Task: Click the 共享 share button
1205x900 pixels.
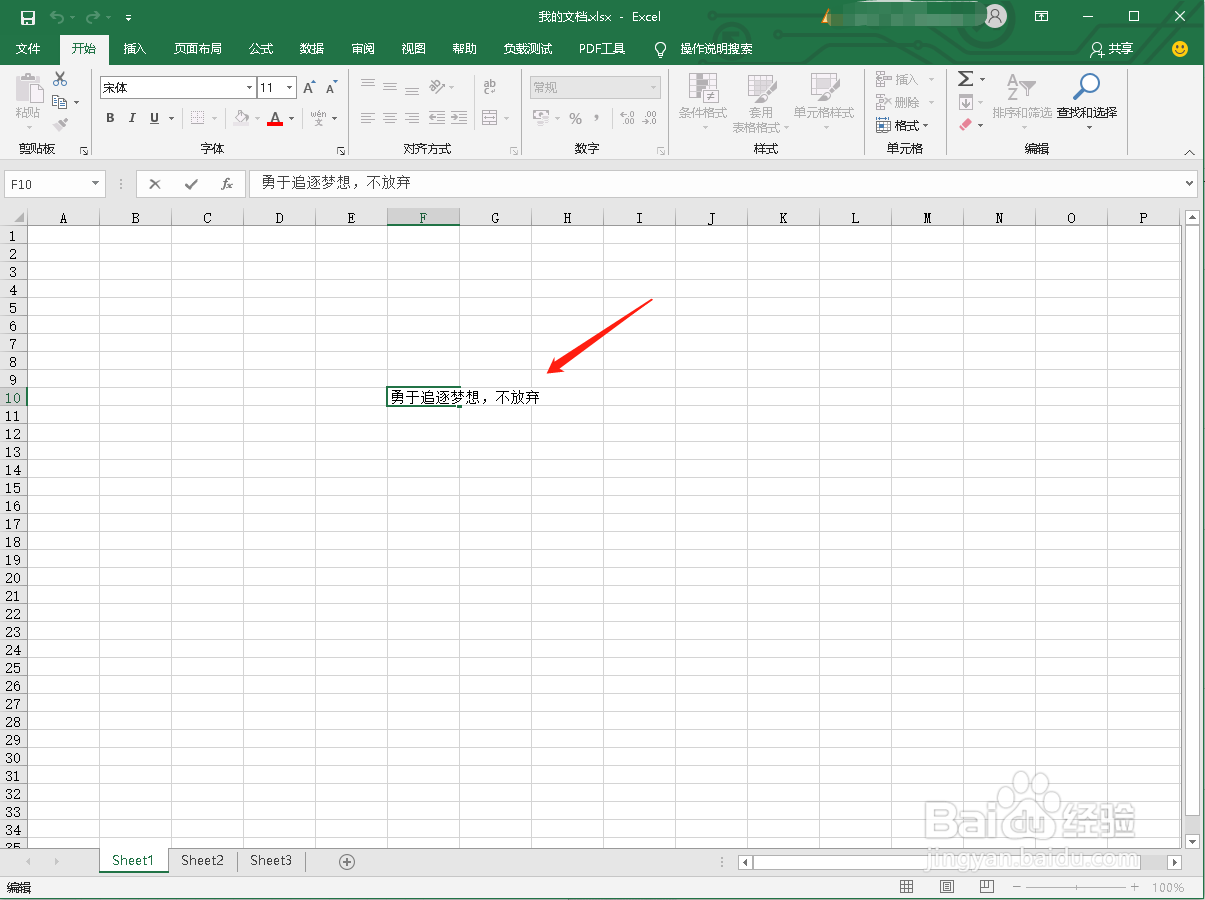Action: point(1112,49)
